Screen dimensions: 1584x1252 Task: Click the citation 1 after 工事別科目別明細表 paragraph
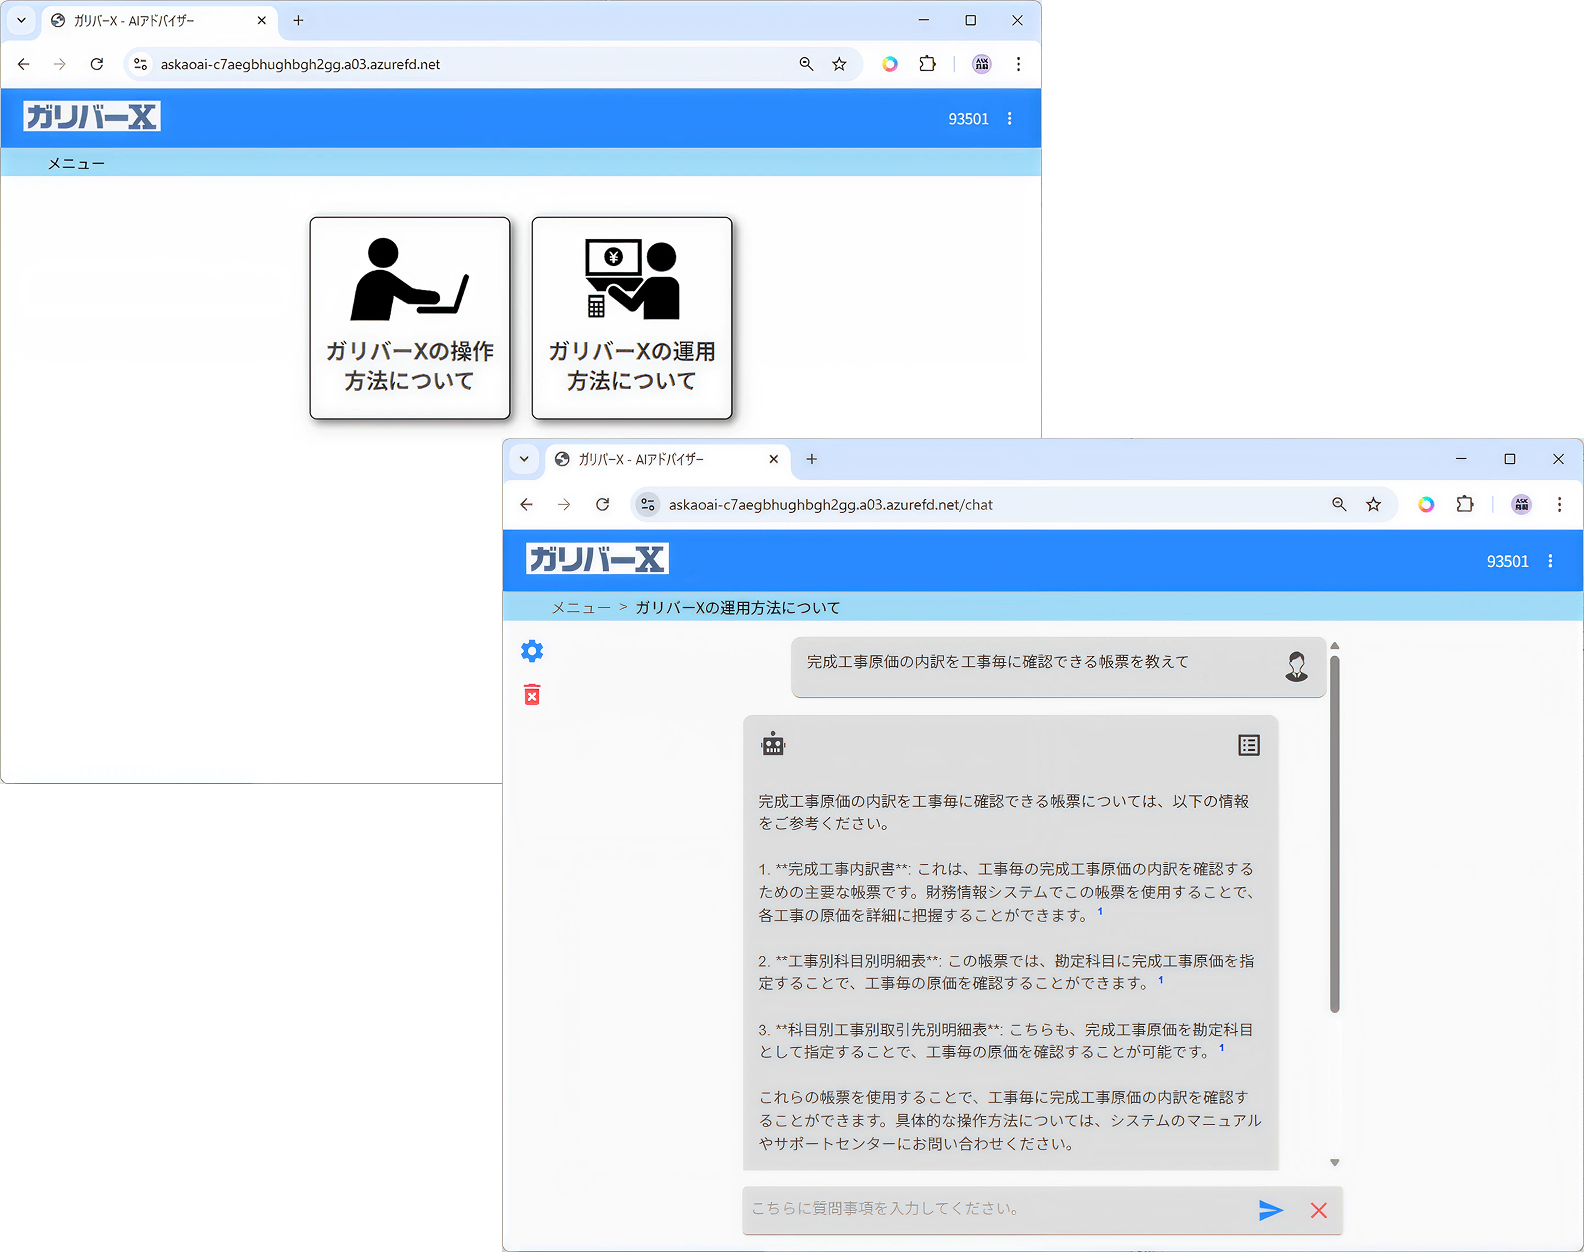[x=1161, y=980]
